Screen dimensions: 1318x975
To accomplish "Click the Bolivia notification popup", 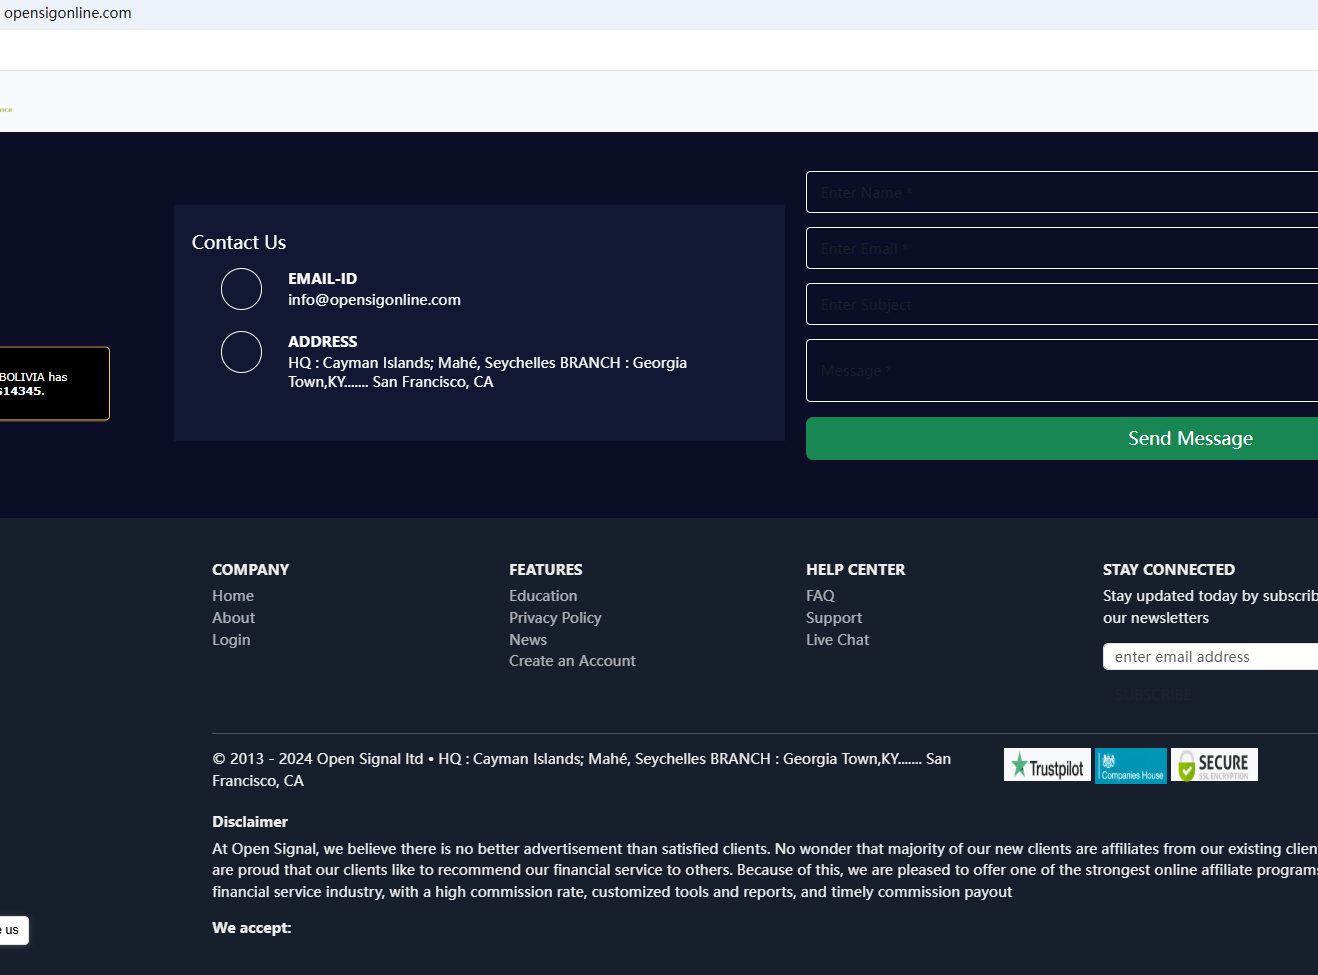I will pyautogui.click(x=50, y=384).
